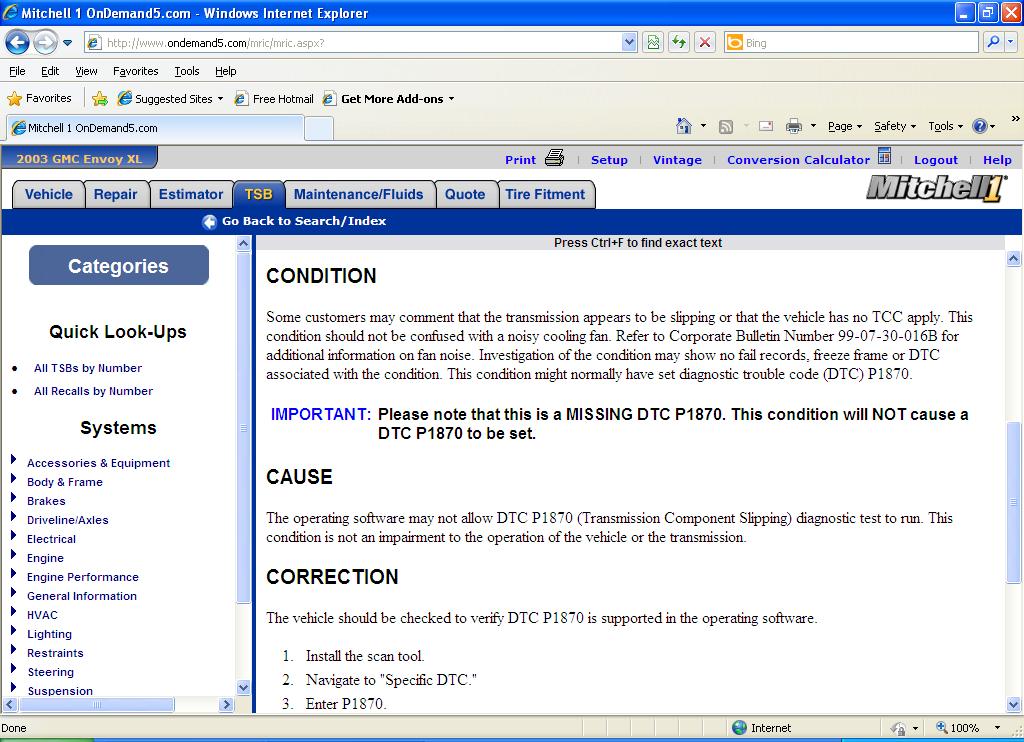Open the Tools command bar menu

(945, 126)
